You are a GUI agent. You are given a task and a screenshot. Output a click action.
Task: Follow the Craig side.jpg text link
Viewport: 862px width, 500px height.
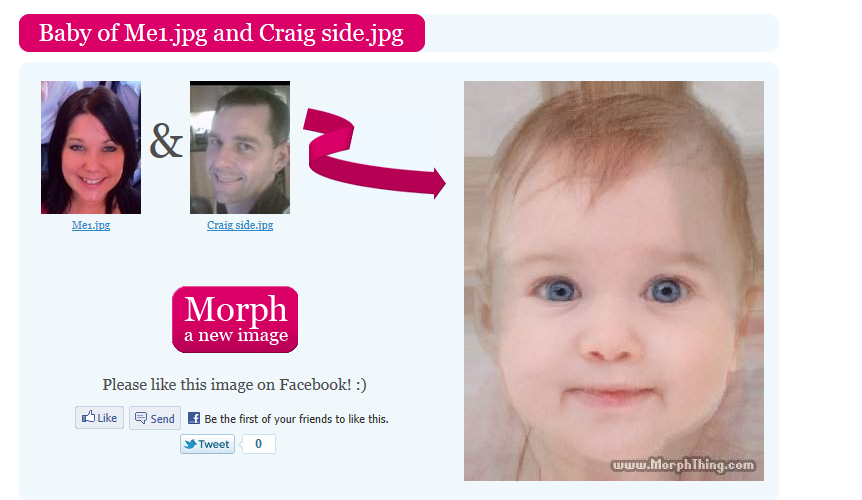(x=240, y=225)
